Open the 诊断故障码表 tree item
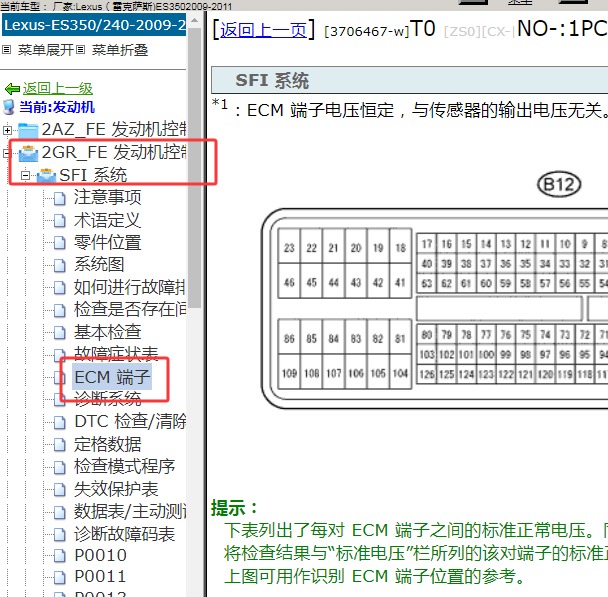Viewport: 608px width, 597px height. pos(124,534)
